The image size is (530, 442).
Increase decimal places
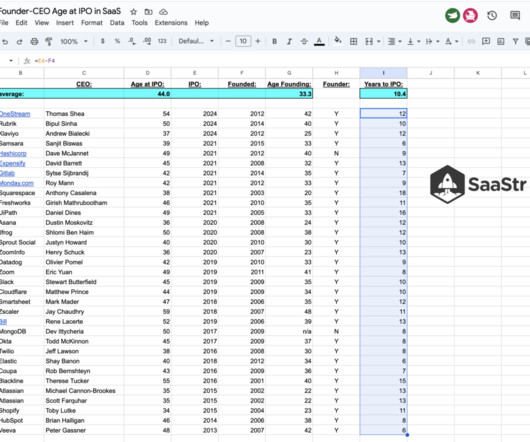click(147, 41)
